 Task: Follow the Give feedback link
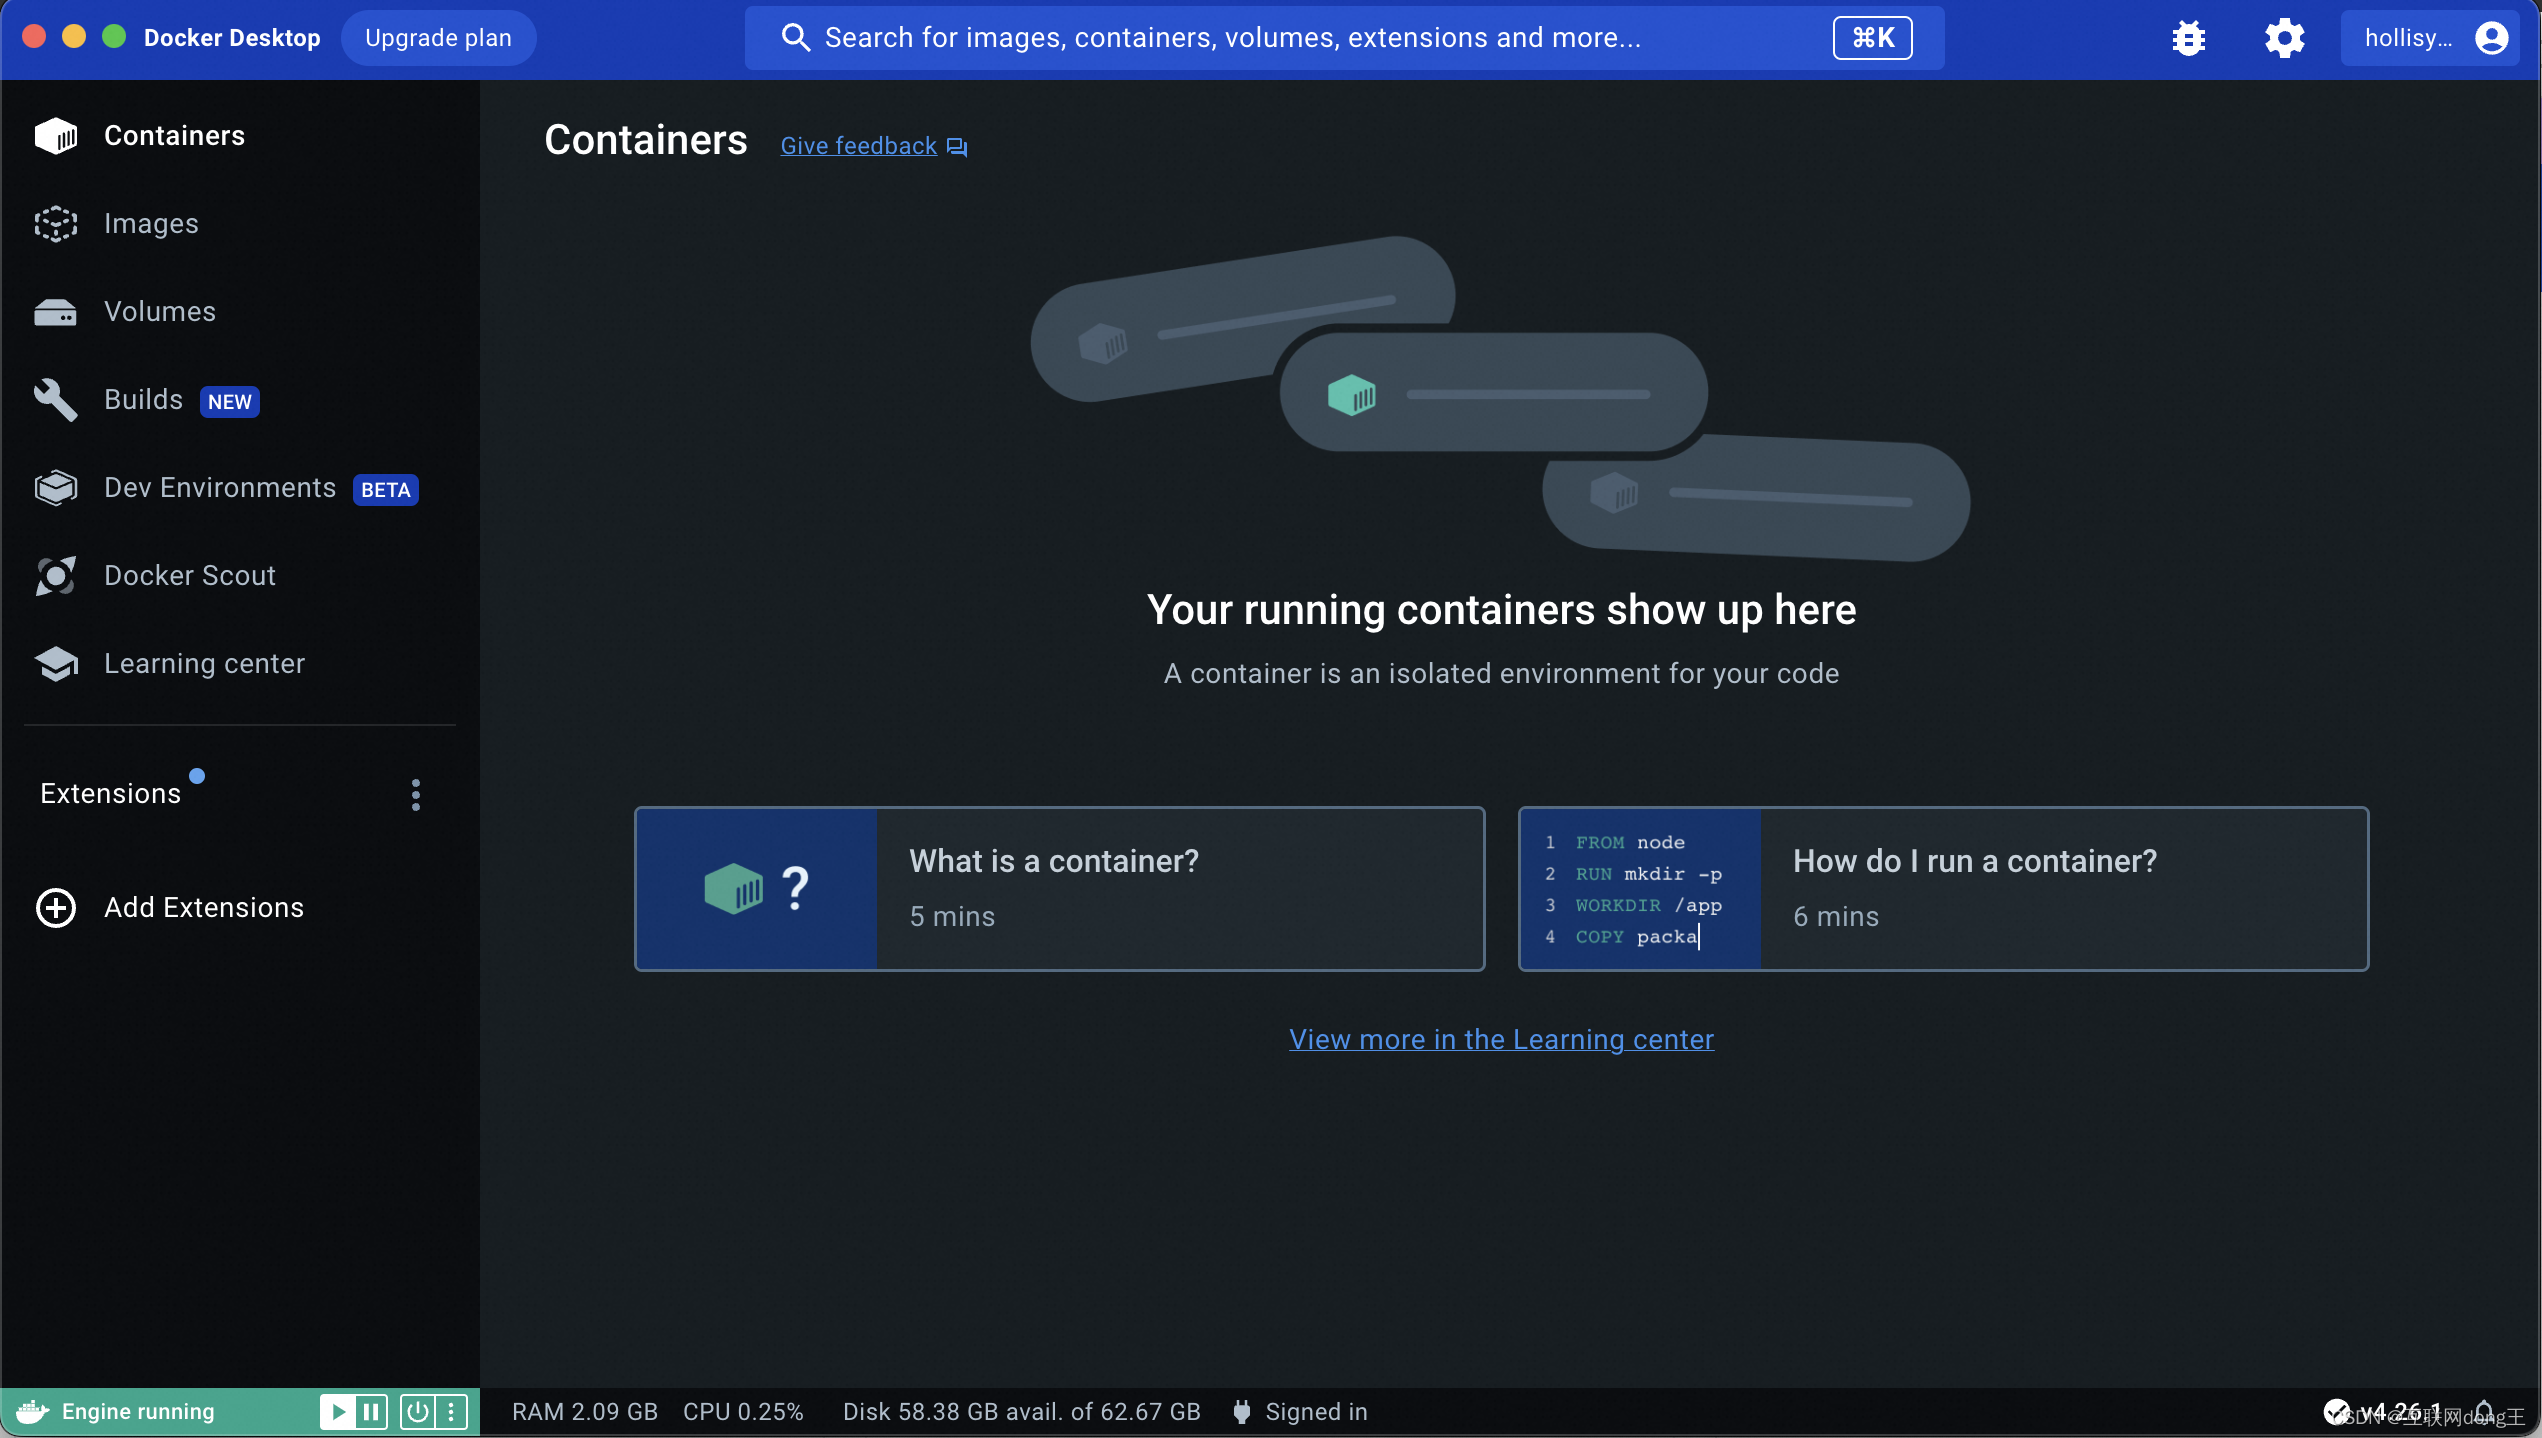873,146
